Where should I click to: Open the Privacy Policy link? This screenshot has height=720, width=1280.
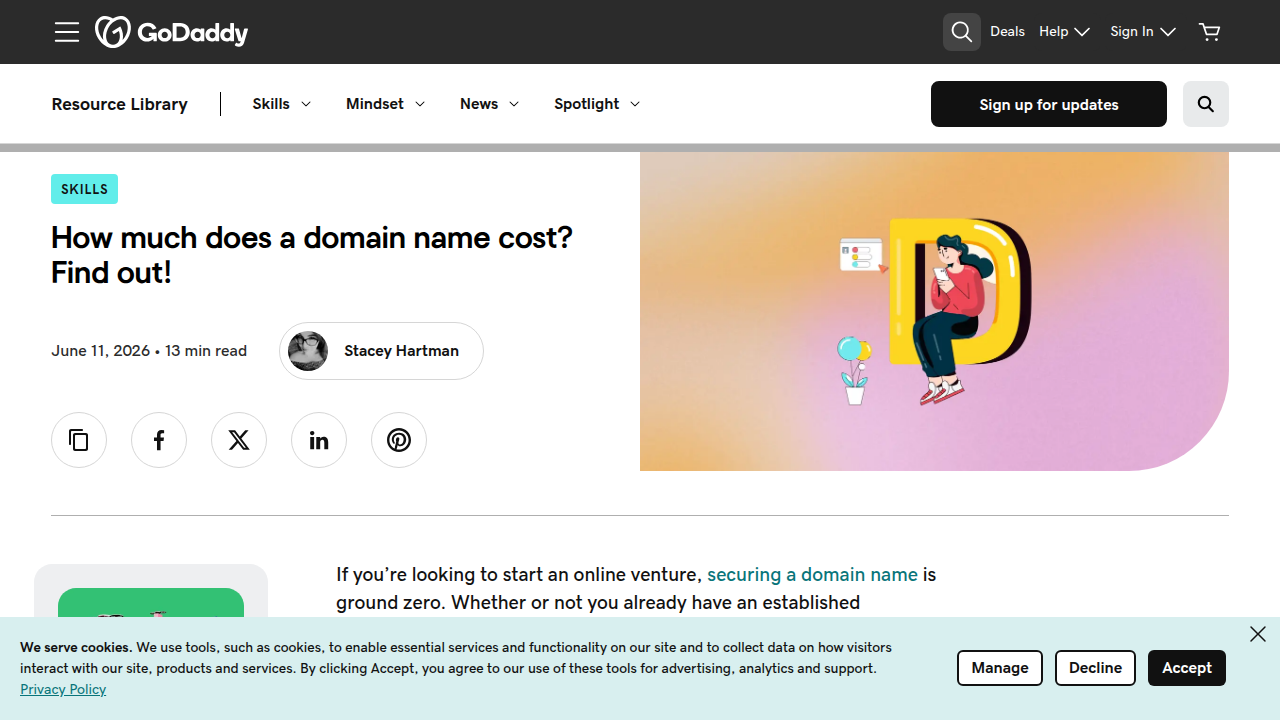click(63, 690)
